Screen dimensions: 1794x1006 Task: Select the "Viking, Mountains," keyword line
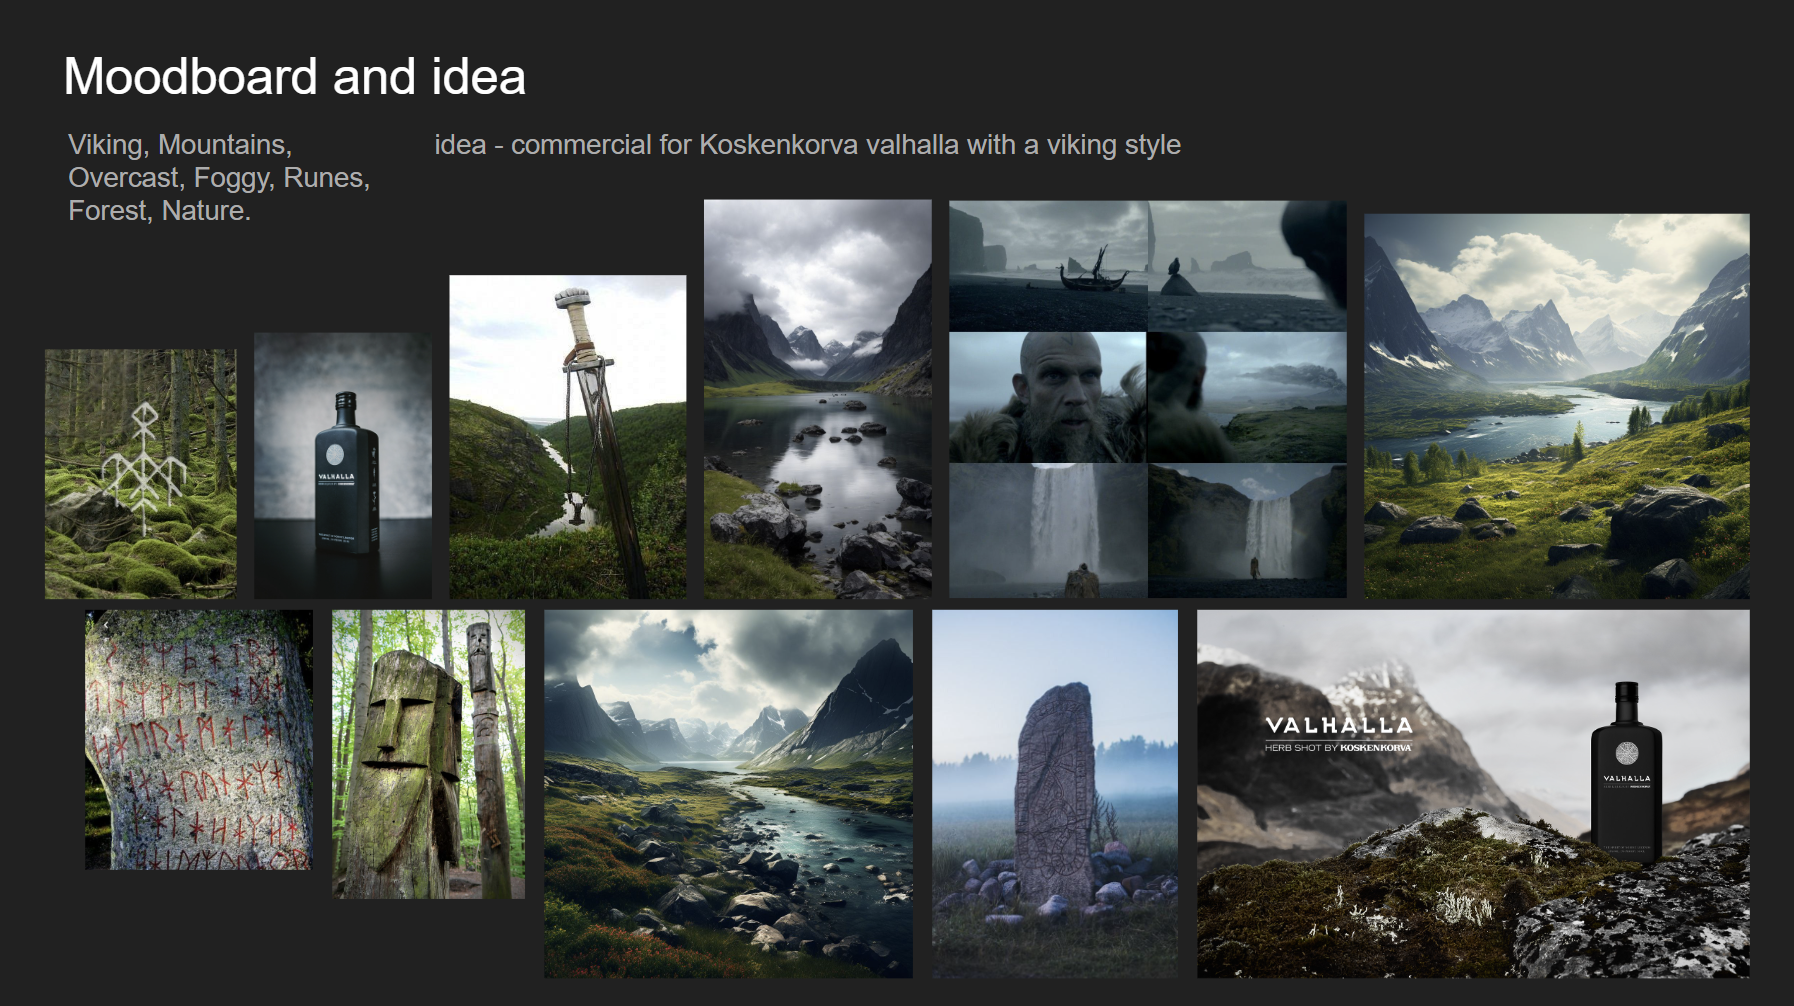point(180,145)
